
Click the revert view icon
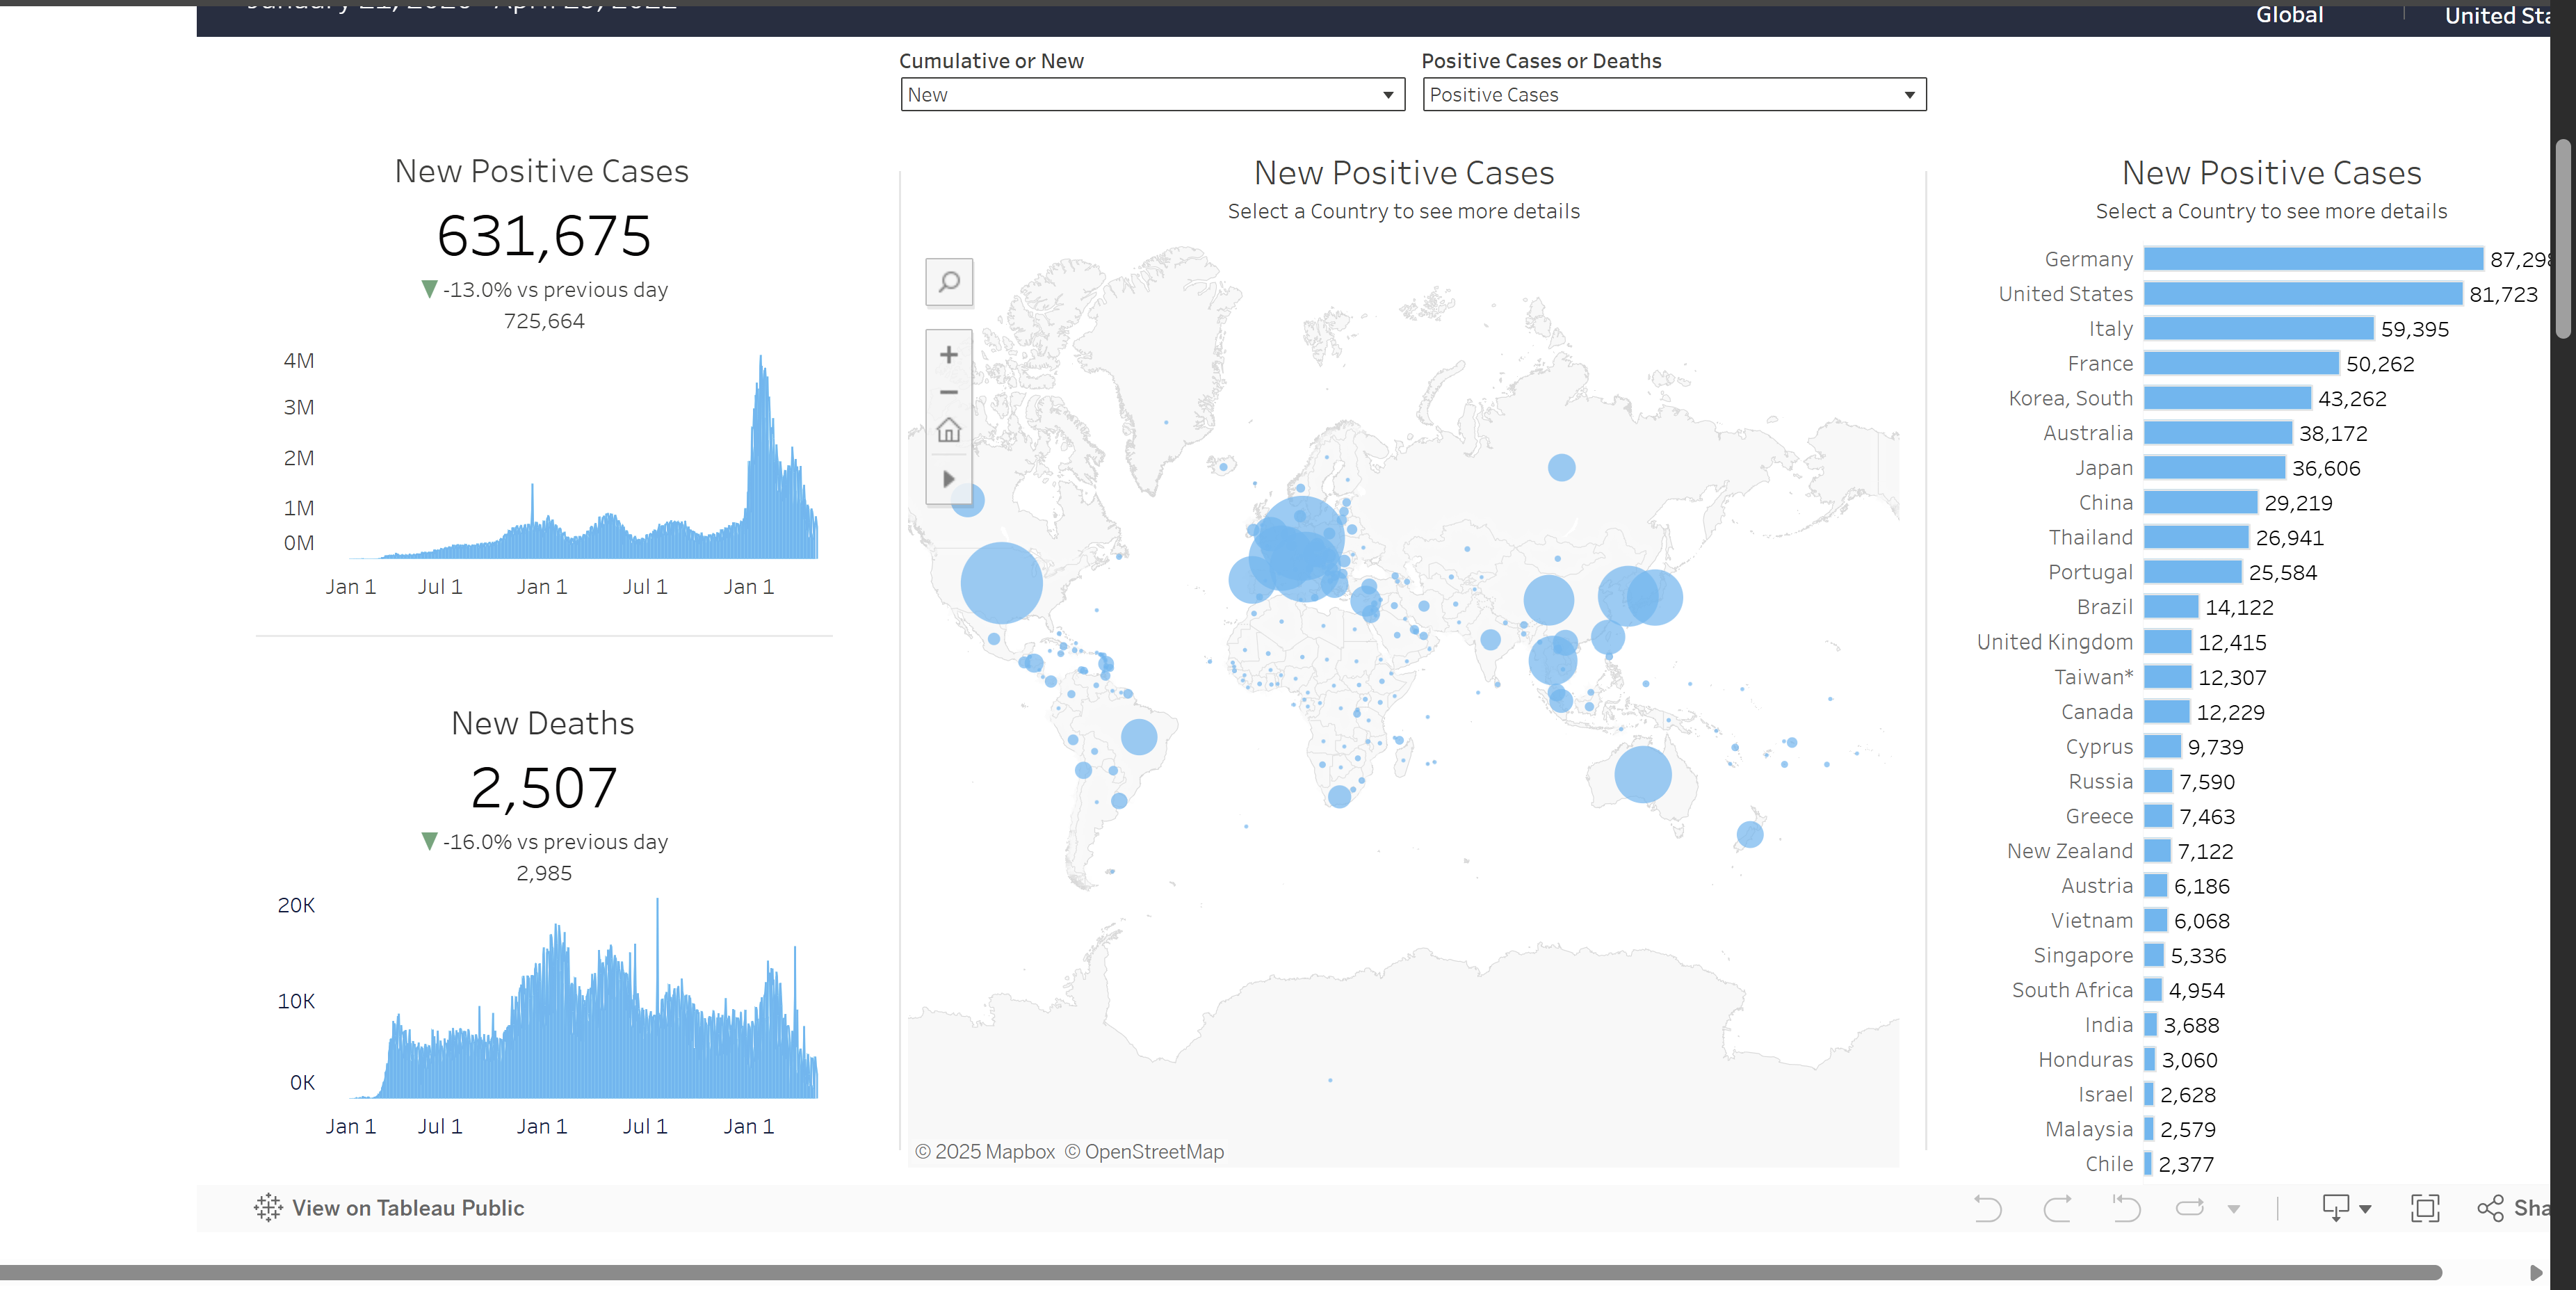(x=2126, y=1208)
